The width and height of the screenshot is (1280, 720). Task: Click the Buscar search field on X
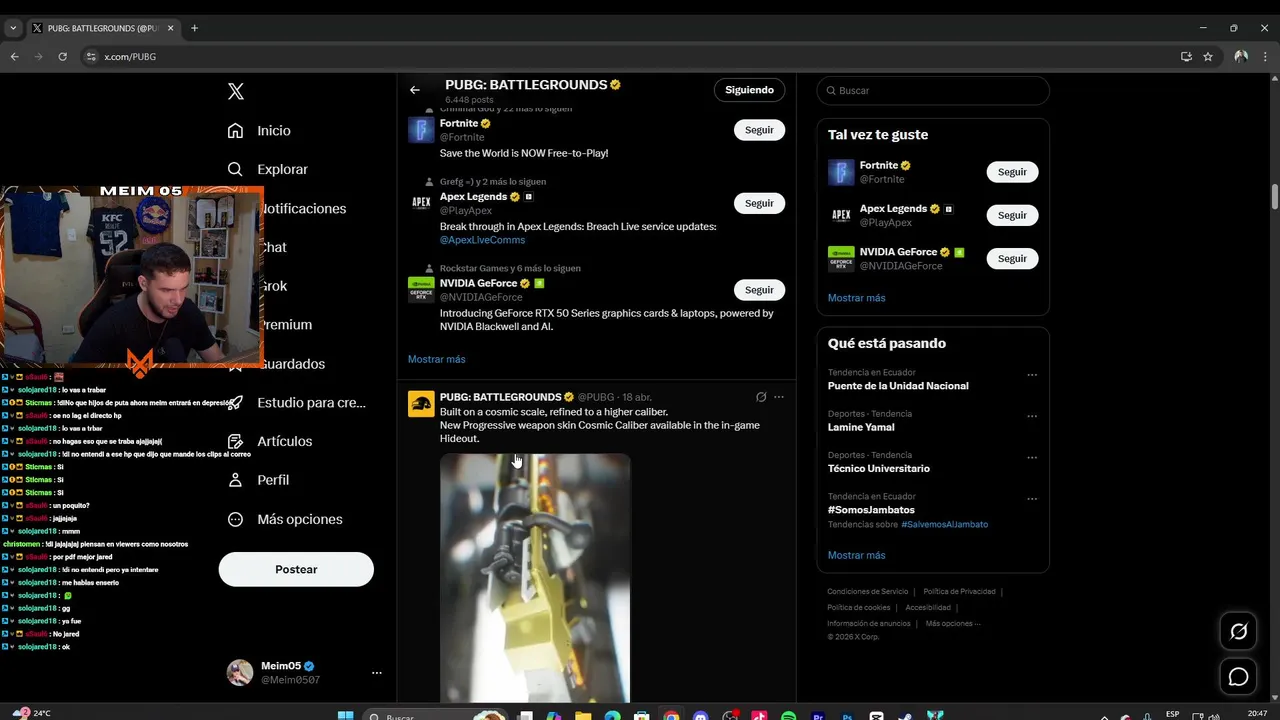click(x=933, y=91)
